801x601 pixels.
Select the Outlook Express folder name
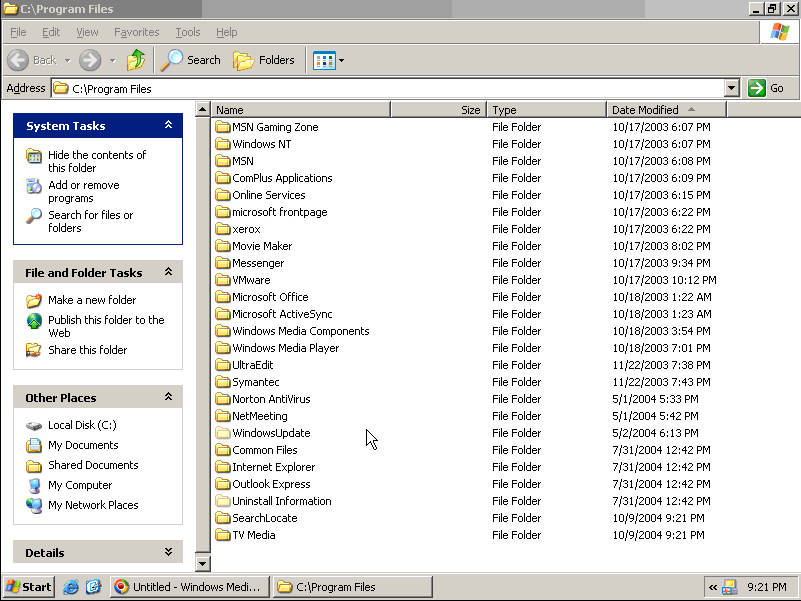[271, 484]
